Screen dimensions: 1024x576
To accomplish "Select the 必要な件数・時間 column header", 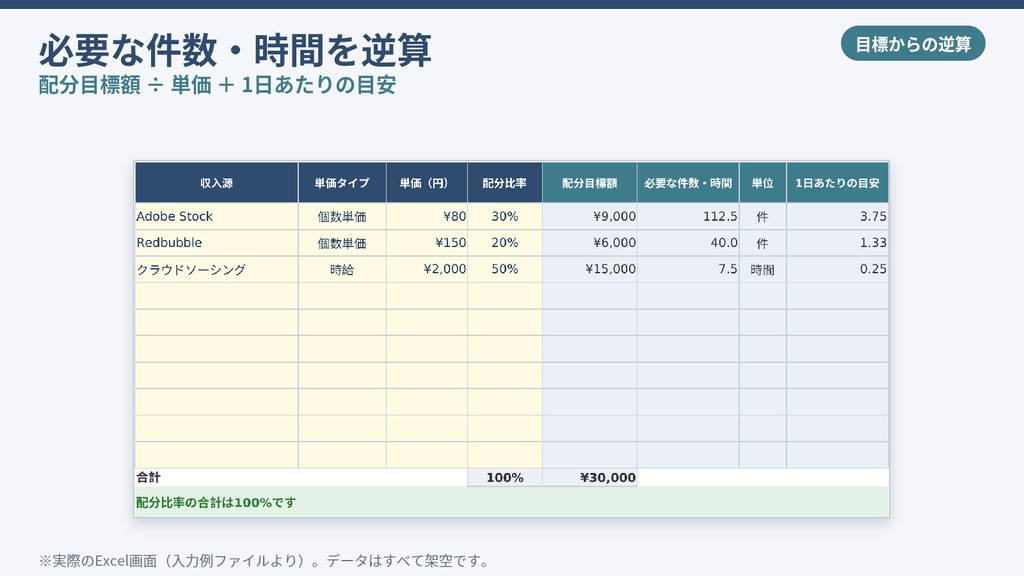I will click(688, 183).
